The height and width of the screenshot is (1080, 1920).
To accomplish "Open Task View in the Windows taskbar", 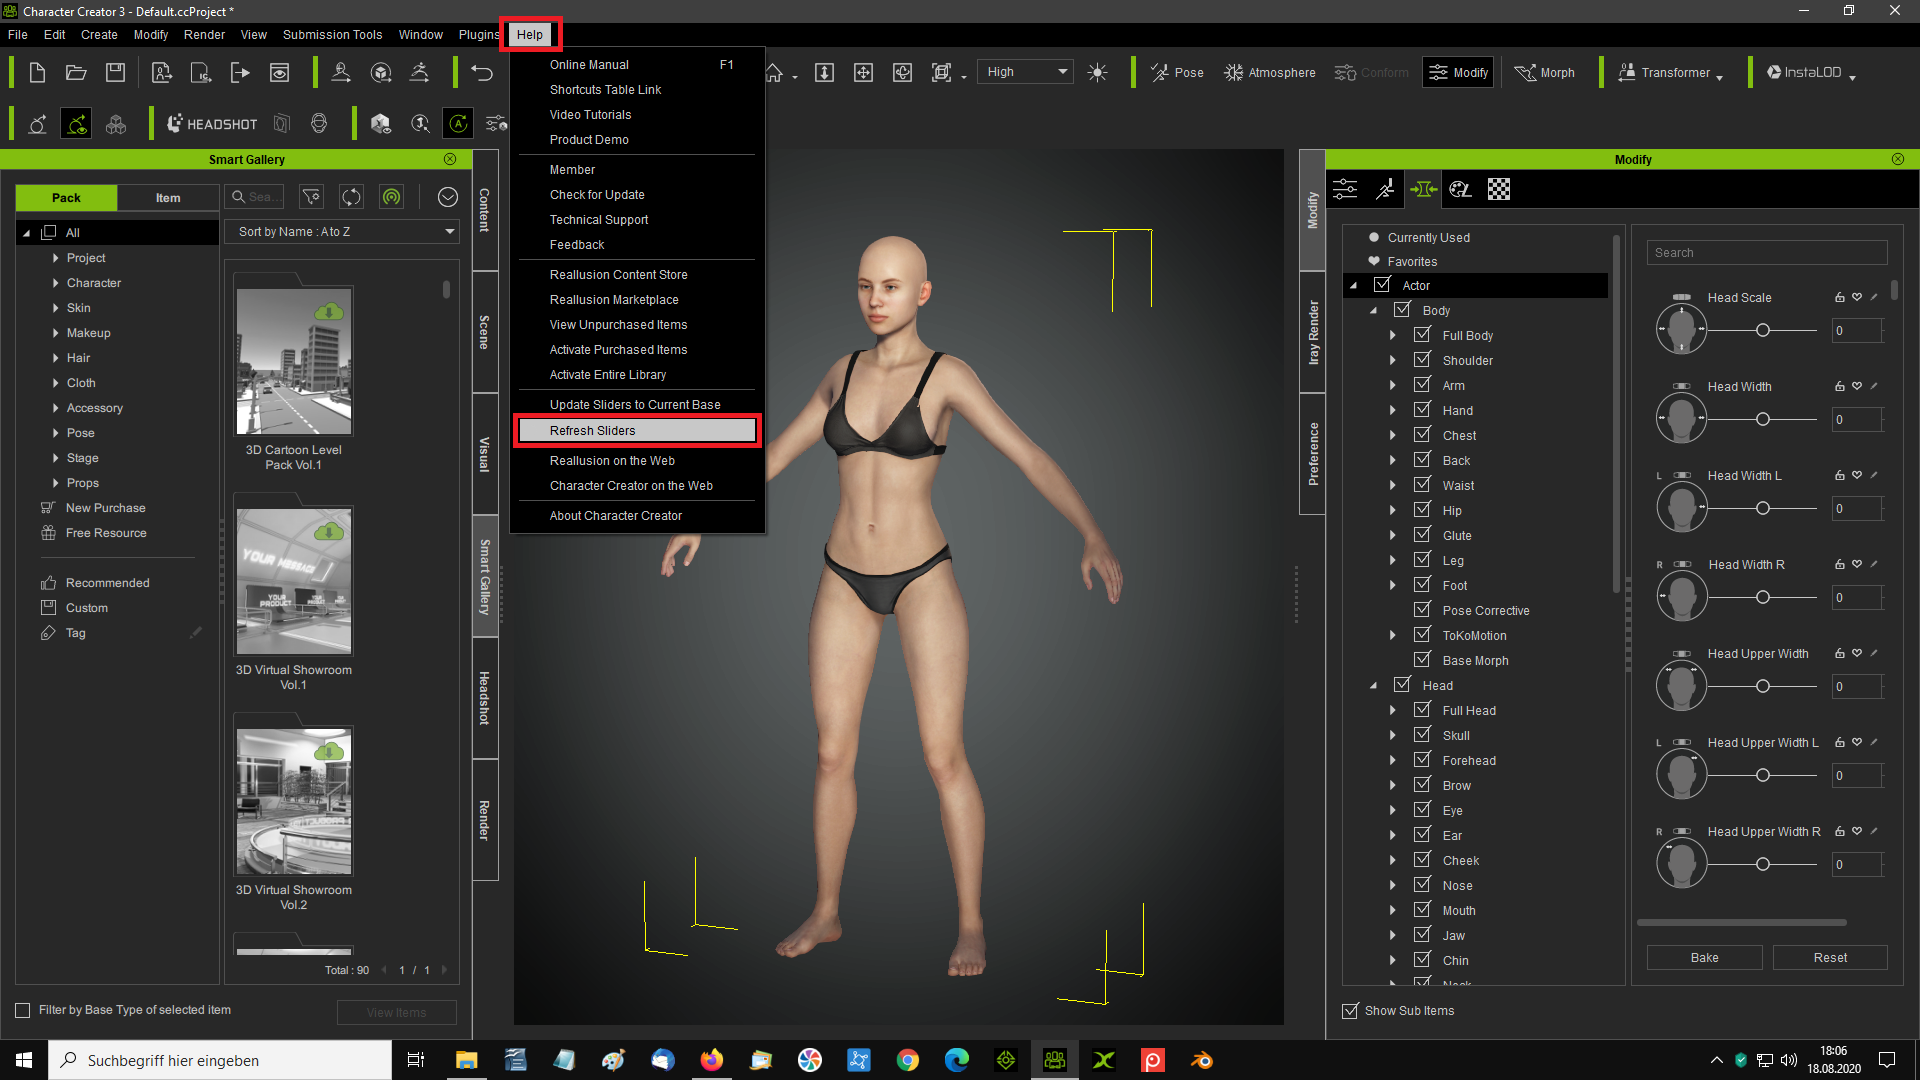I will [416, 1060].
